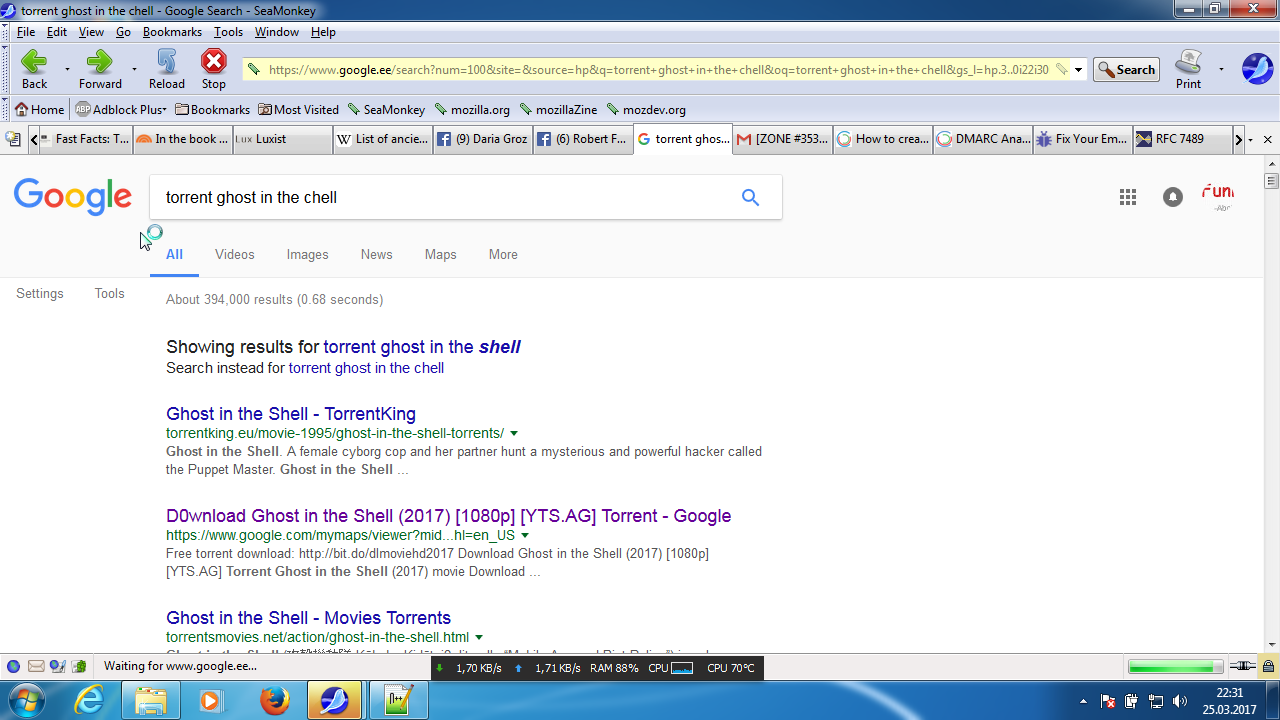Close the current tab with the X
The width and height of the screenshot is (1280, 720).
[1268, 140]
